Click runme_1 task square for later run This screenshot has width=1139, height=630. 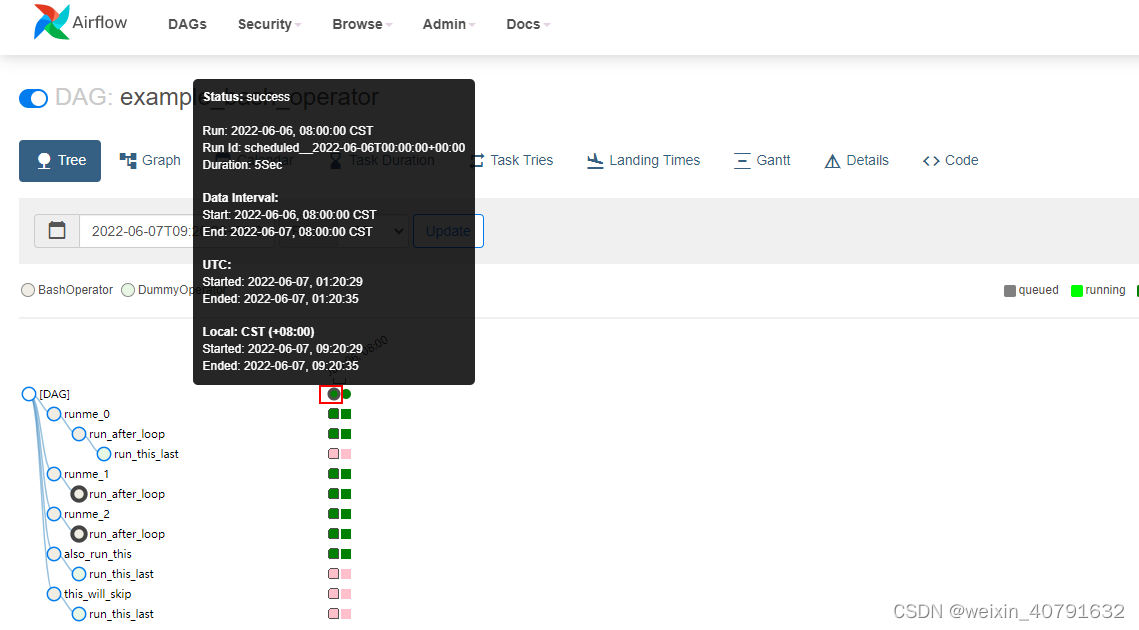[346, 474]
